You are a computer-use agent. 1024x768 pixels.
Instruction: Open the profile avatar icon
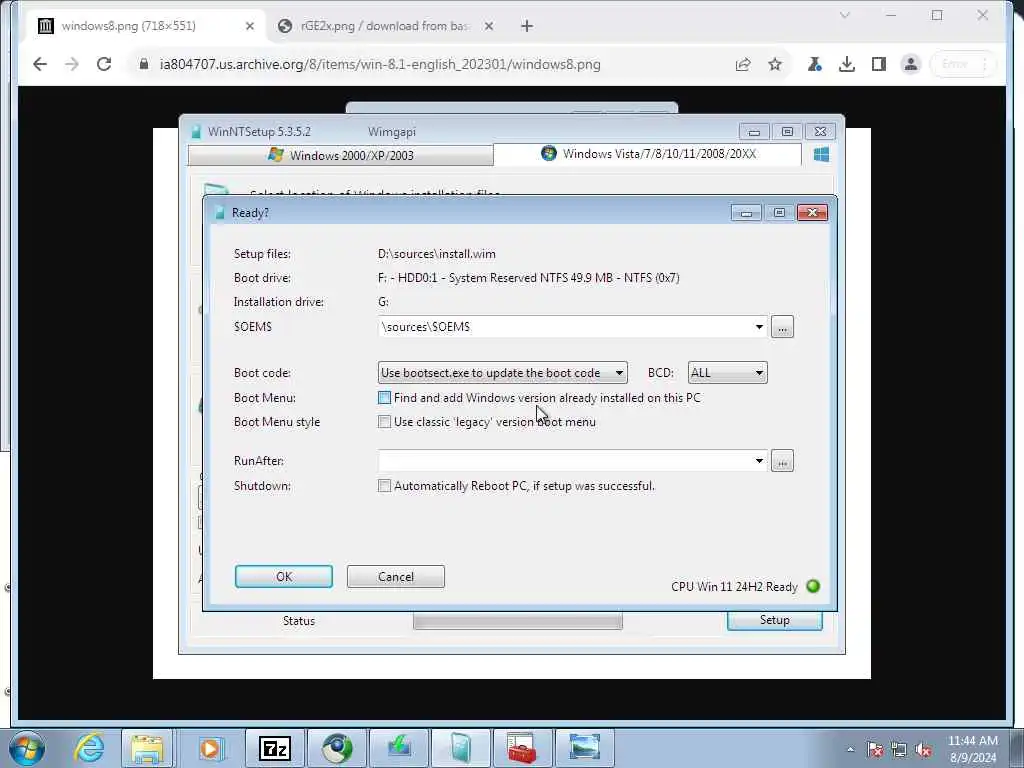pyautogui.click(x=910, y=64)
